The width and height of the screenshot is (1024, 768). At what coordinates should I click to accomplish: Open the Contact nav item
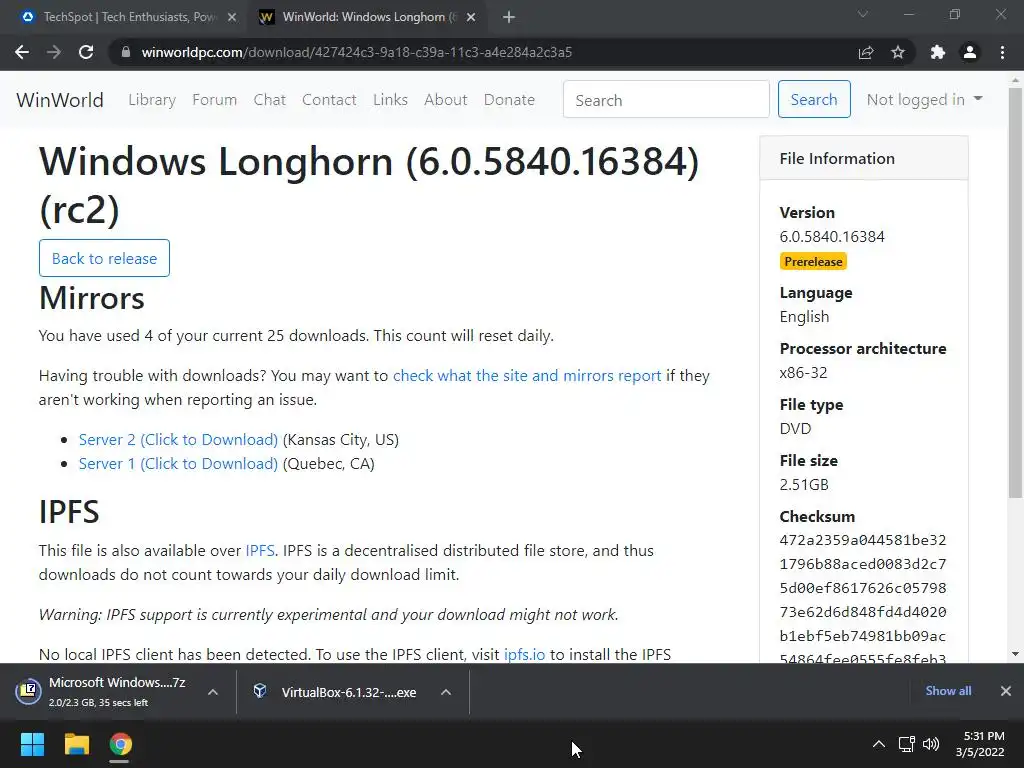click(329, 100)
